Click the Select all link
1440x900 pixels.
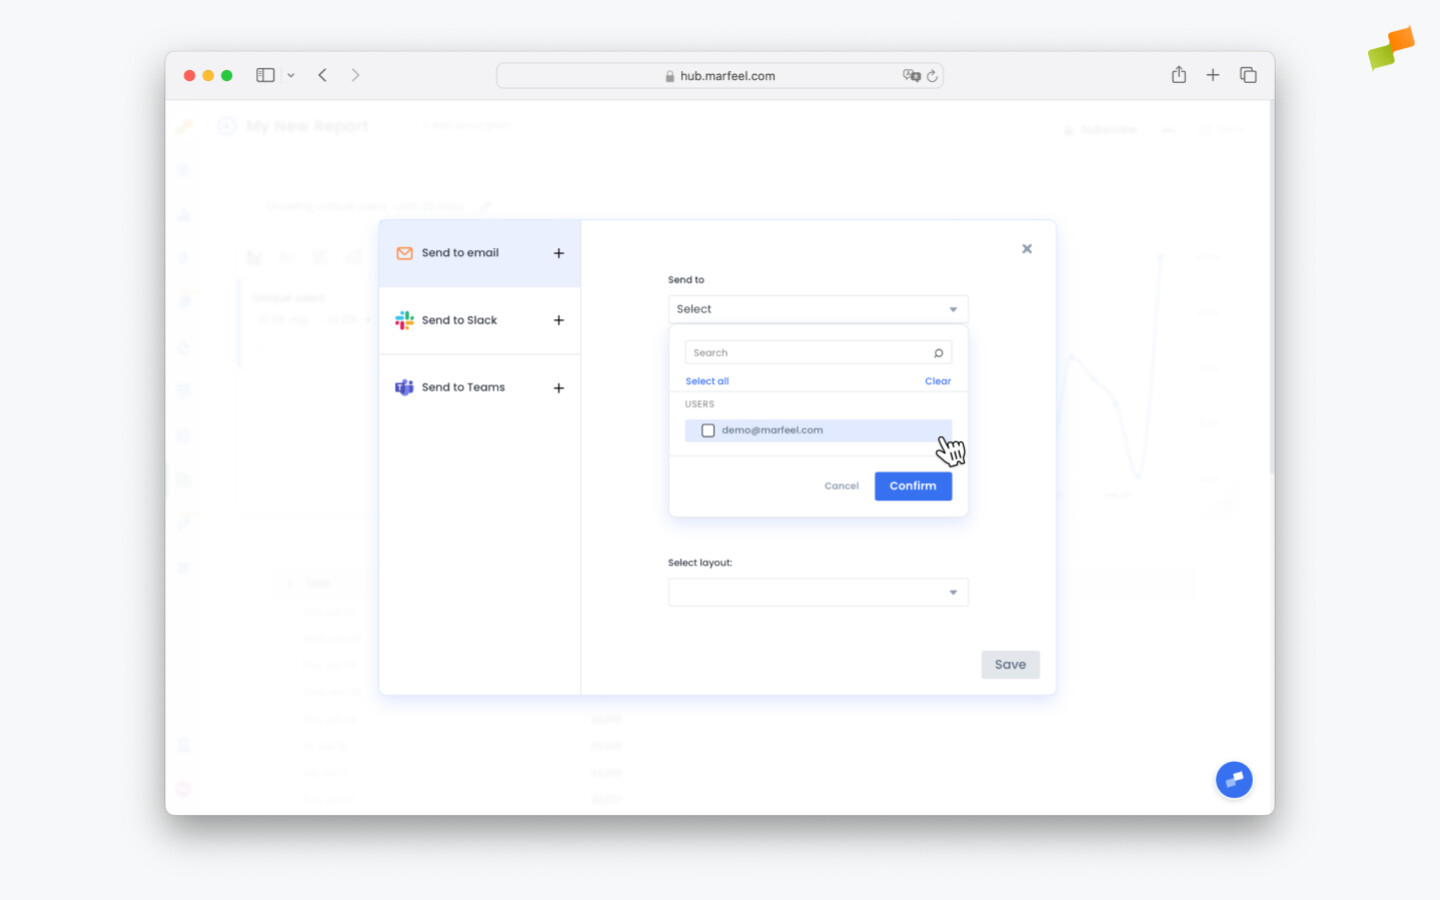[x=707, y=381]
